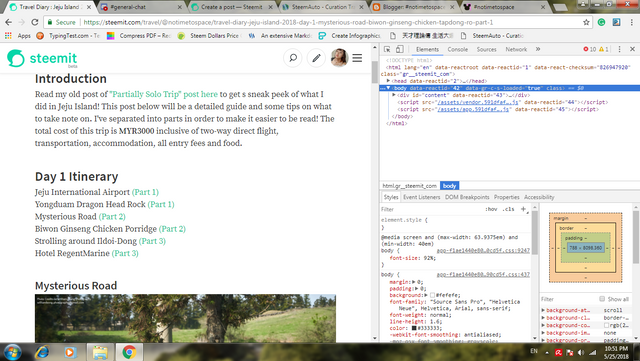Click the green Grammarly extension icon

coord(601,22)
